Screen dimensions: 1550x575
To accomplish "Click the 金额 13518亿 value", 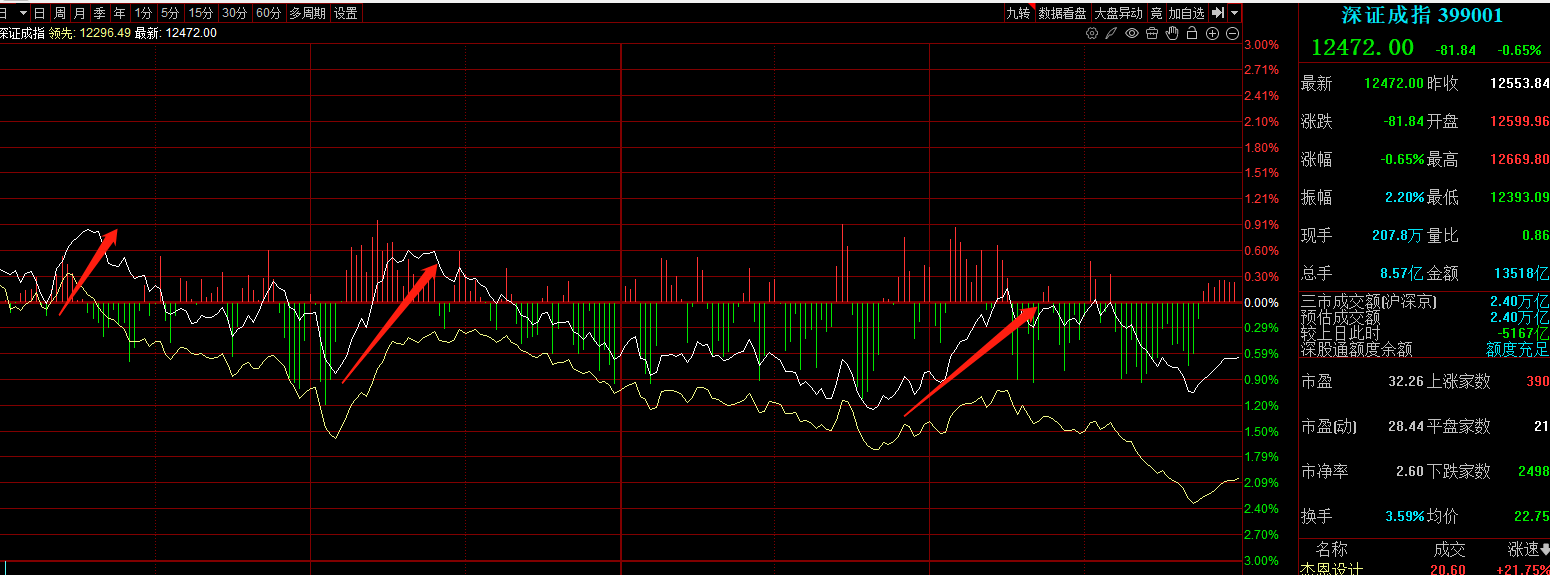I will tap(1521, 273).
